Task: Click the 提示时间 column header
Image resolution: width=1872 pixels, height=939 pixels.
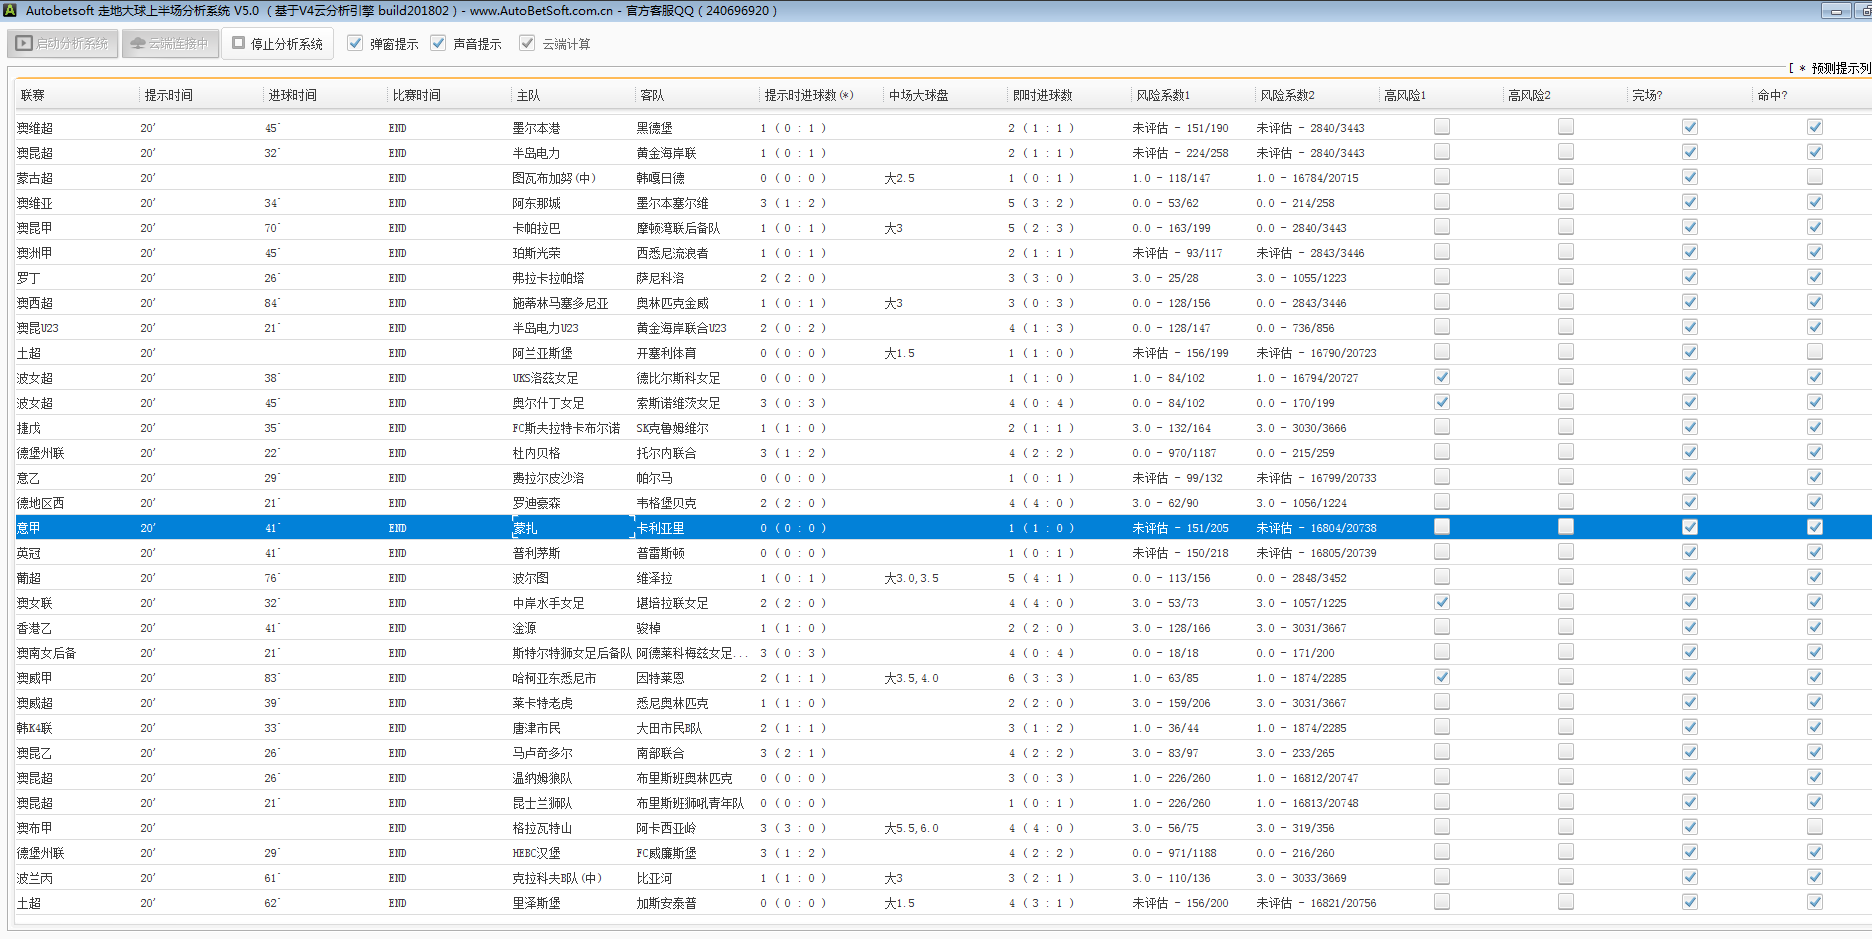Action: (168, 96)
